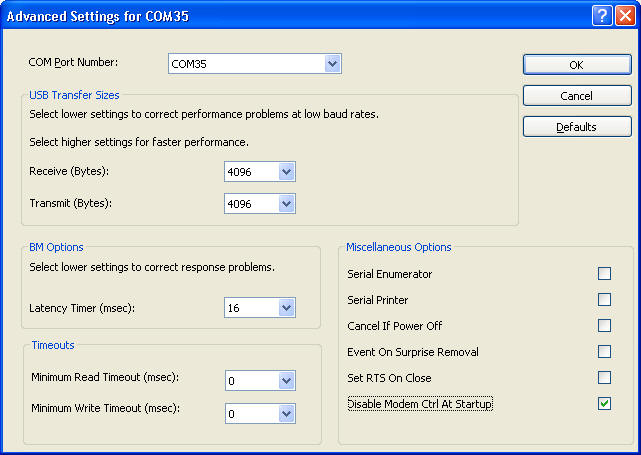Image resolution: width=641 pixels, height=455 pixels.
Task: Click the title bar help question mark icon
Action: pyautogui.click(x=602, y=16)
